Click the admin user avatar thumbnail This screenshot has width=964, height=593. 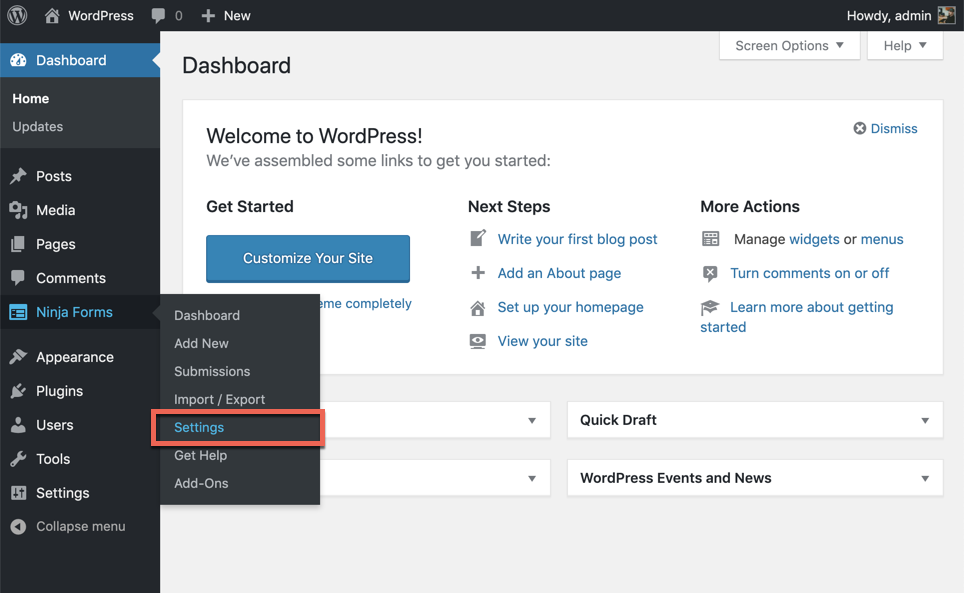click(946, 15)
